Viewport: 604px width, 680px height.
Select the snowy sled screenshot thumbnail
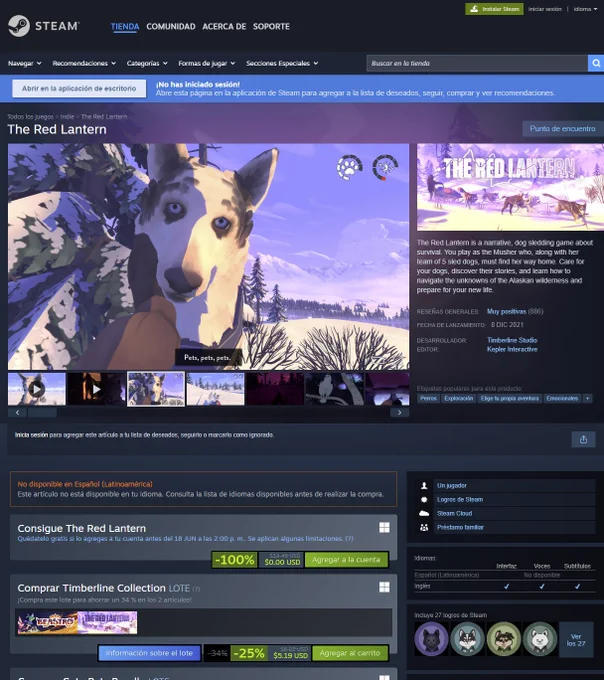coord(215,389)
